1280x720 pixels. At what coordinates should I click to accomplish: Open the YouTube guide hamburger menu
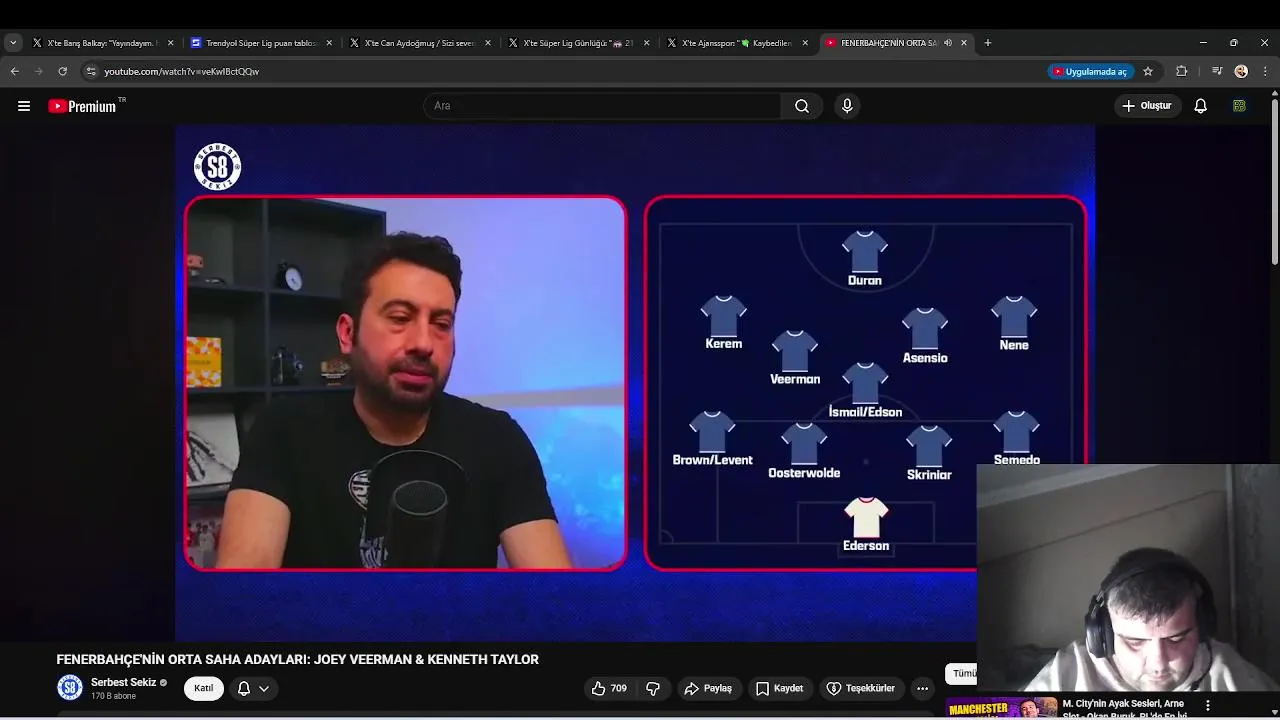click(x=24, y=106)
